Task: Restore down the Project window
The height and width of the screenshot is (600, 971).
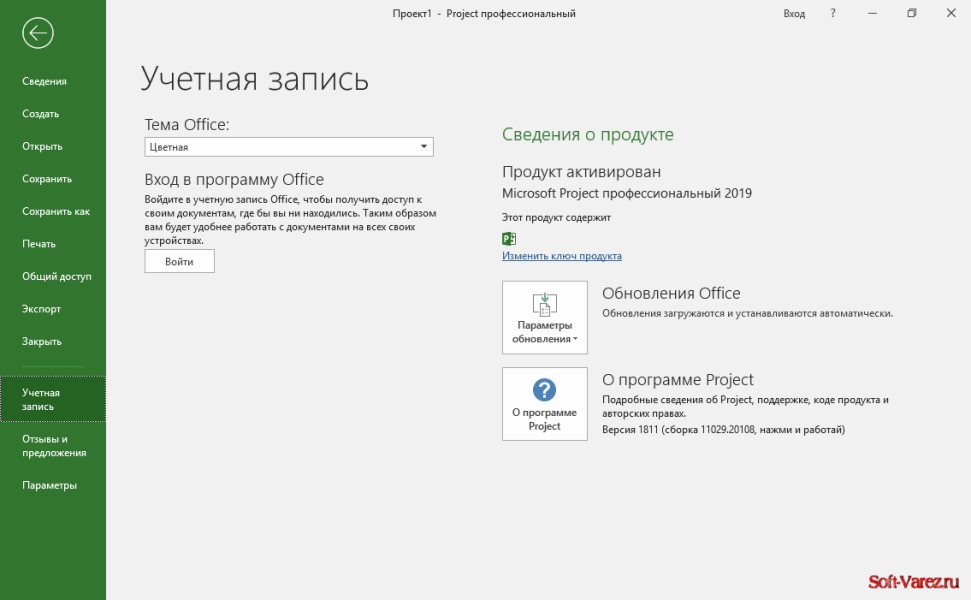Action: pyautogui.click(x=912, y=13)
